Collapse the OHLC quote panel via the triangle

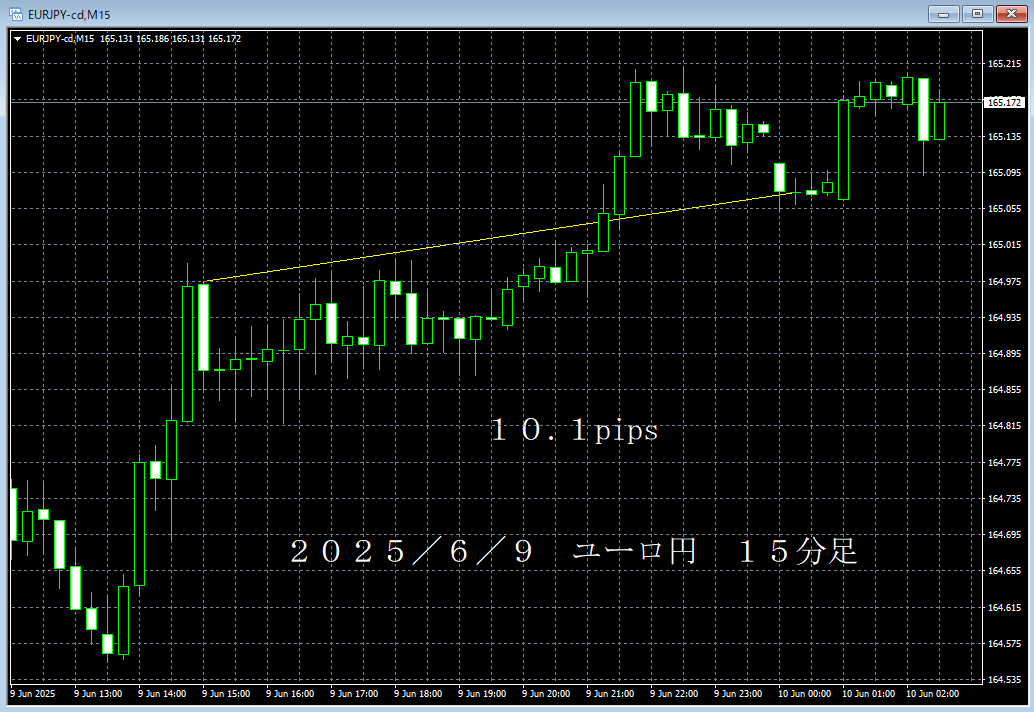pos(17,39)
